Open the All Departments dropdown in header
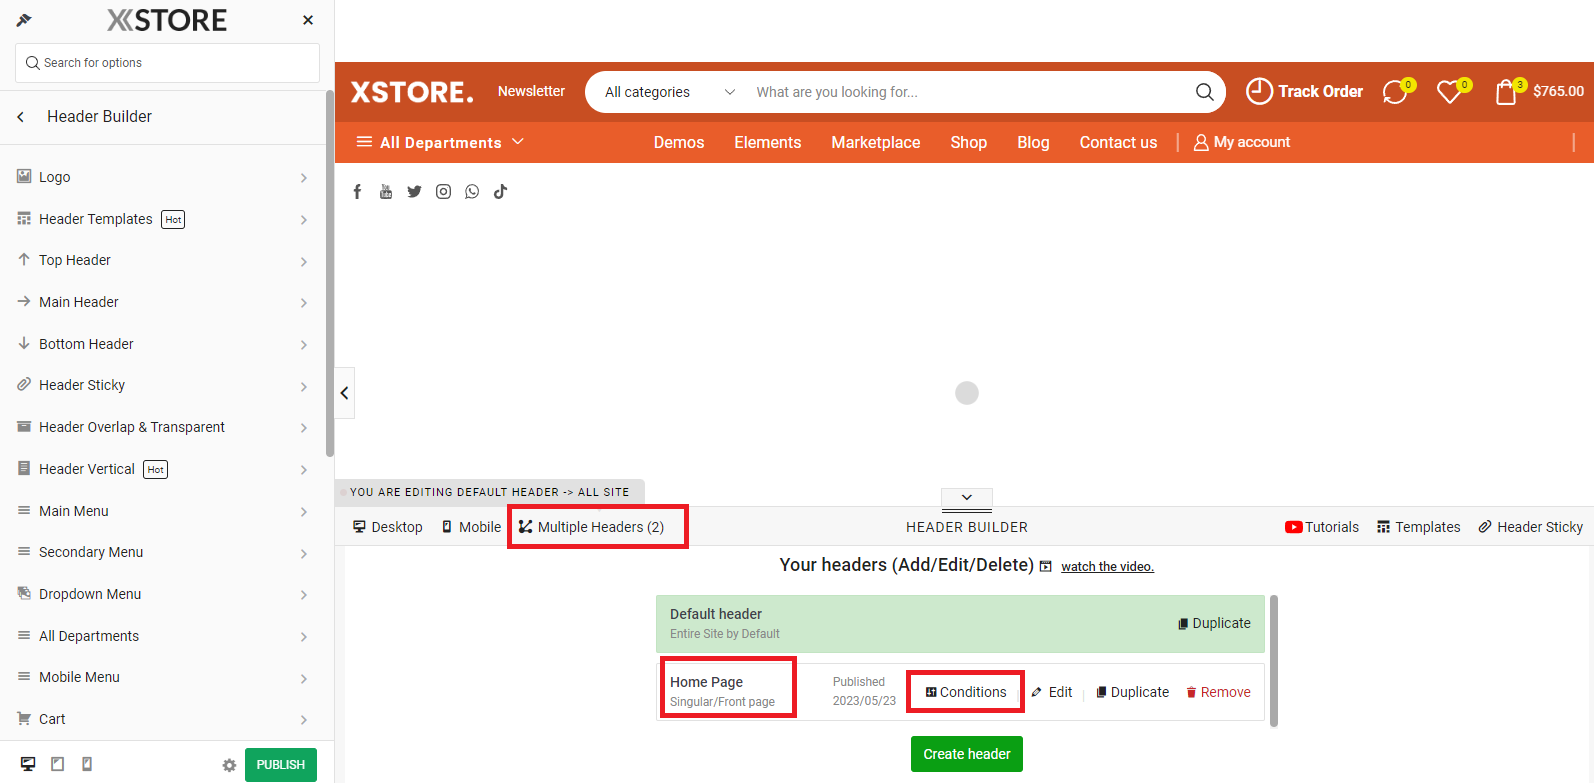The width and height of the screenshot is (1594, 783). [x=440, y=142]
